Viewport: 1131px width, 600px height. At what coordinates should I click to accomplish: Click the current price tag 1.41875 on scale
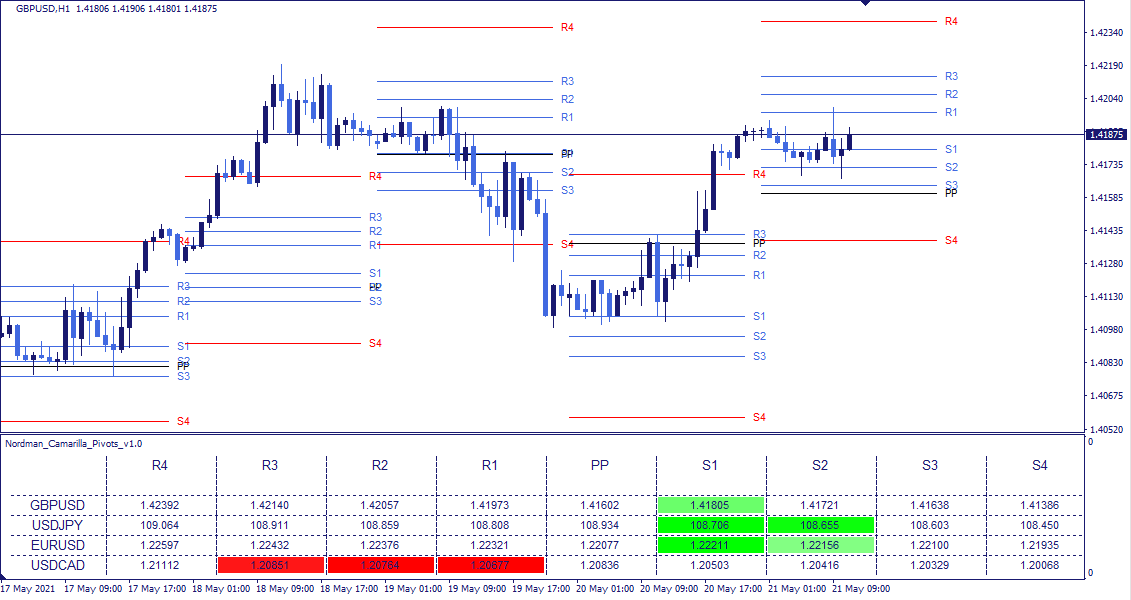click(x=1106, y=132)
